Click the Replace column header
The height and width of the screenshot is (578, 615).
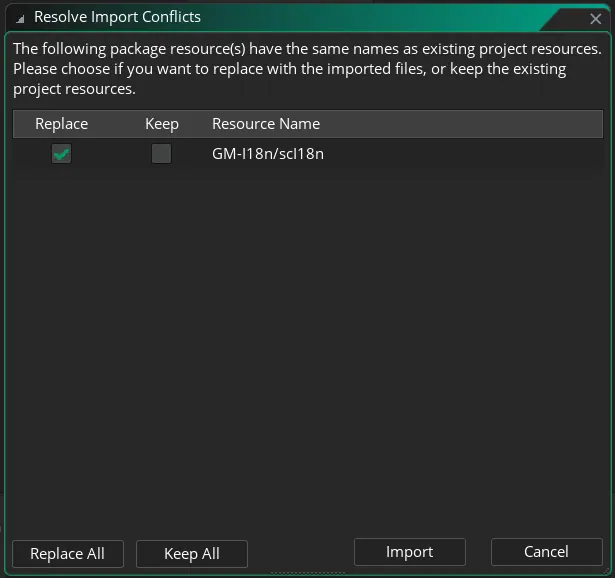pos(62,124)
